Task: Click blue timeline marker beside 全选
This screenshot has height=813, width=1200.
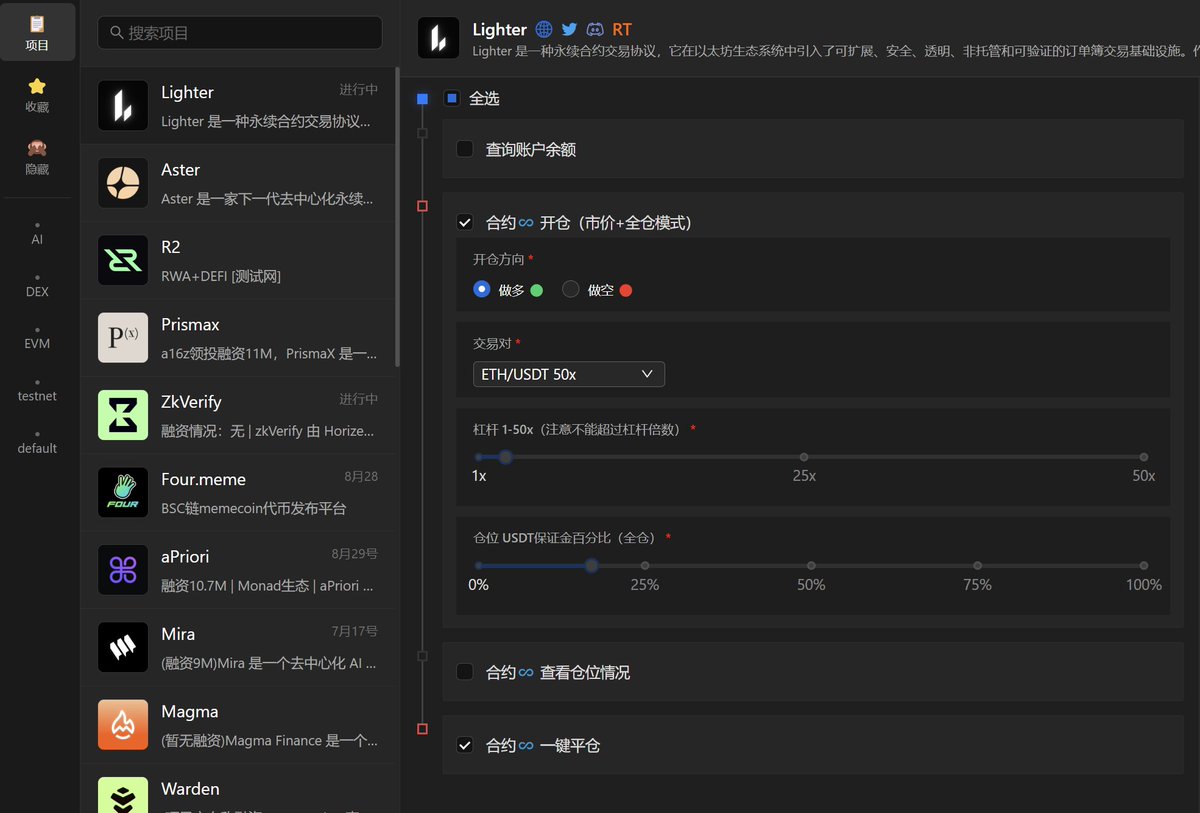Action: [x=422, y=99]
